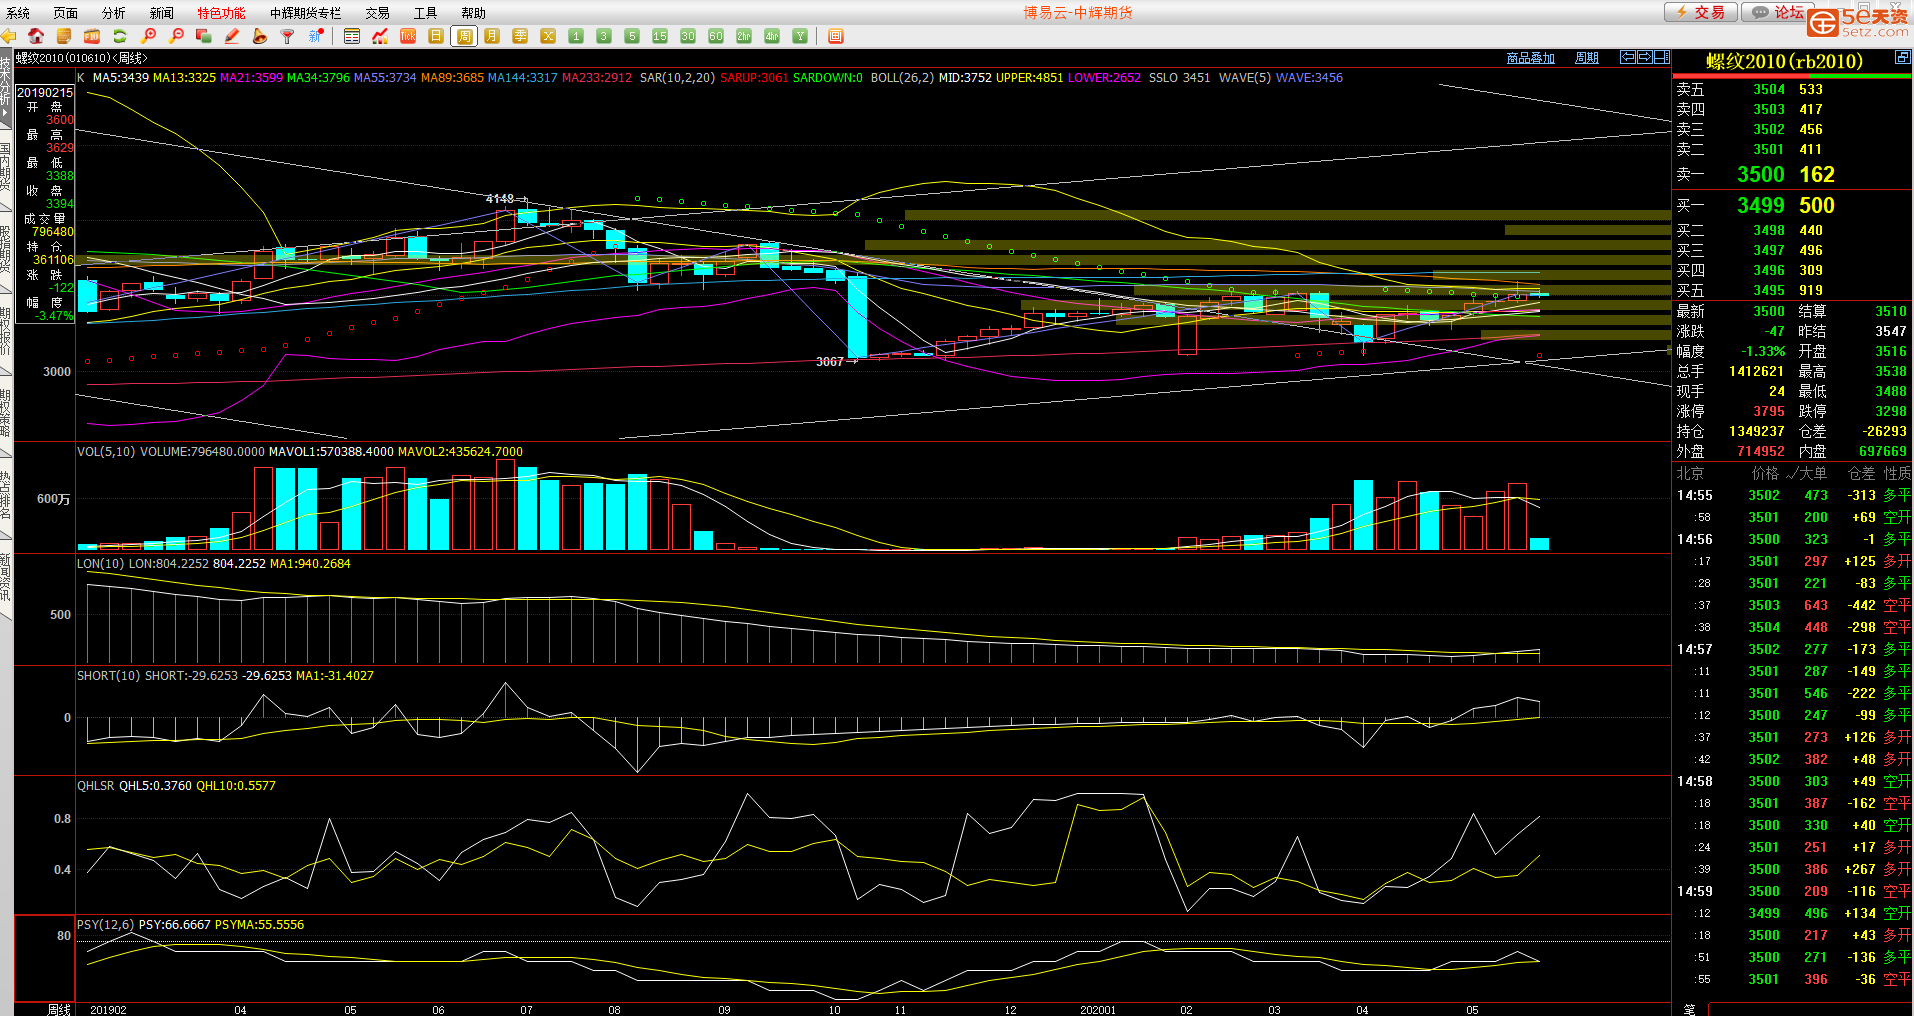
Task: Click the right arrow box above chart
Action: tap(1645, 57)
